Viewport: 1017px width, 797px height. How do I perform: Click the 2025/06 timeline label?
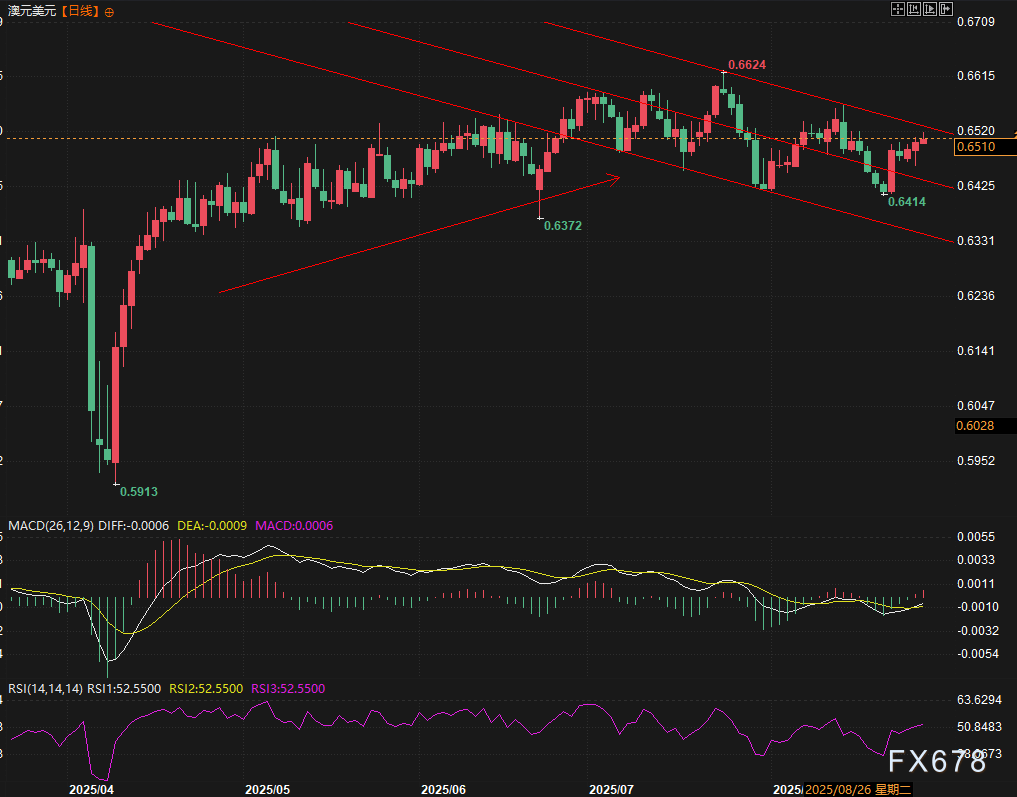(x=444, y=790)
